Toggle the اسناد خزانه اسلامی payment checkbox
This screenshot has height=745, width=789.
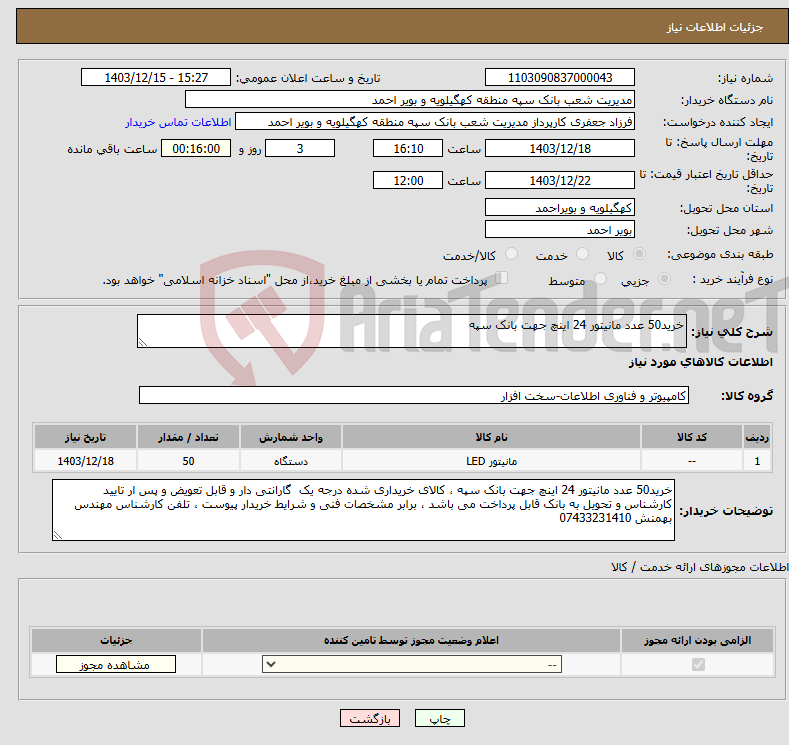click(x=502, y=278)
